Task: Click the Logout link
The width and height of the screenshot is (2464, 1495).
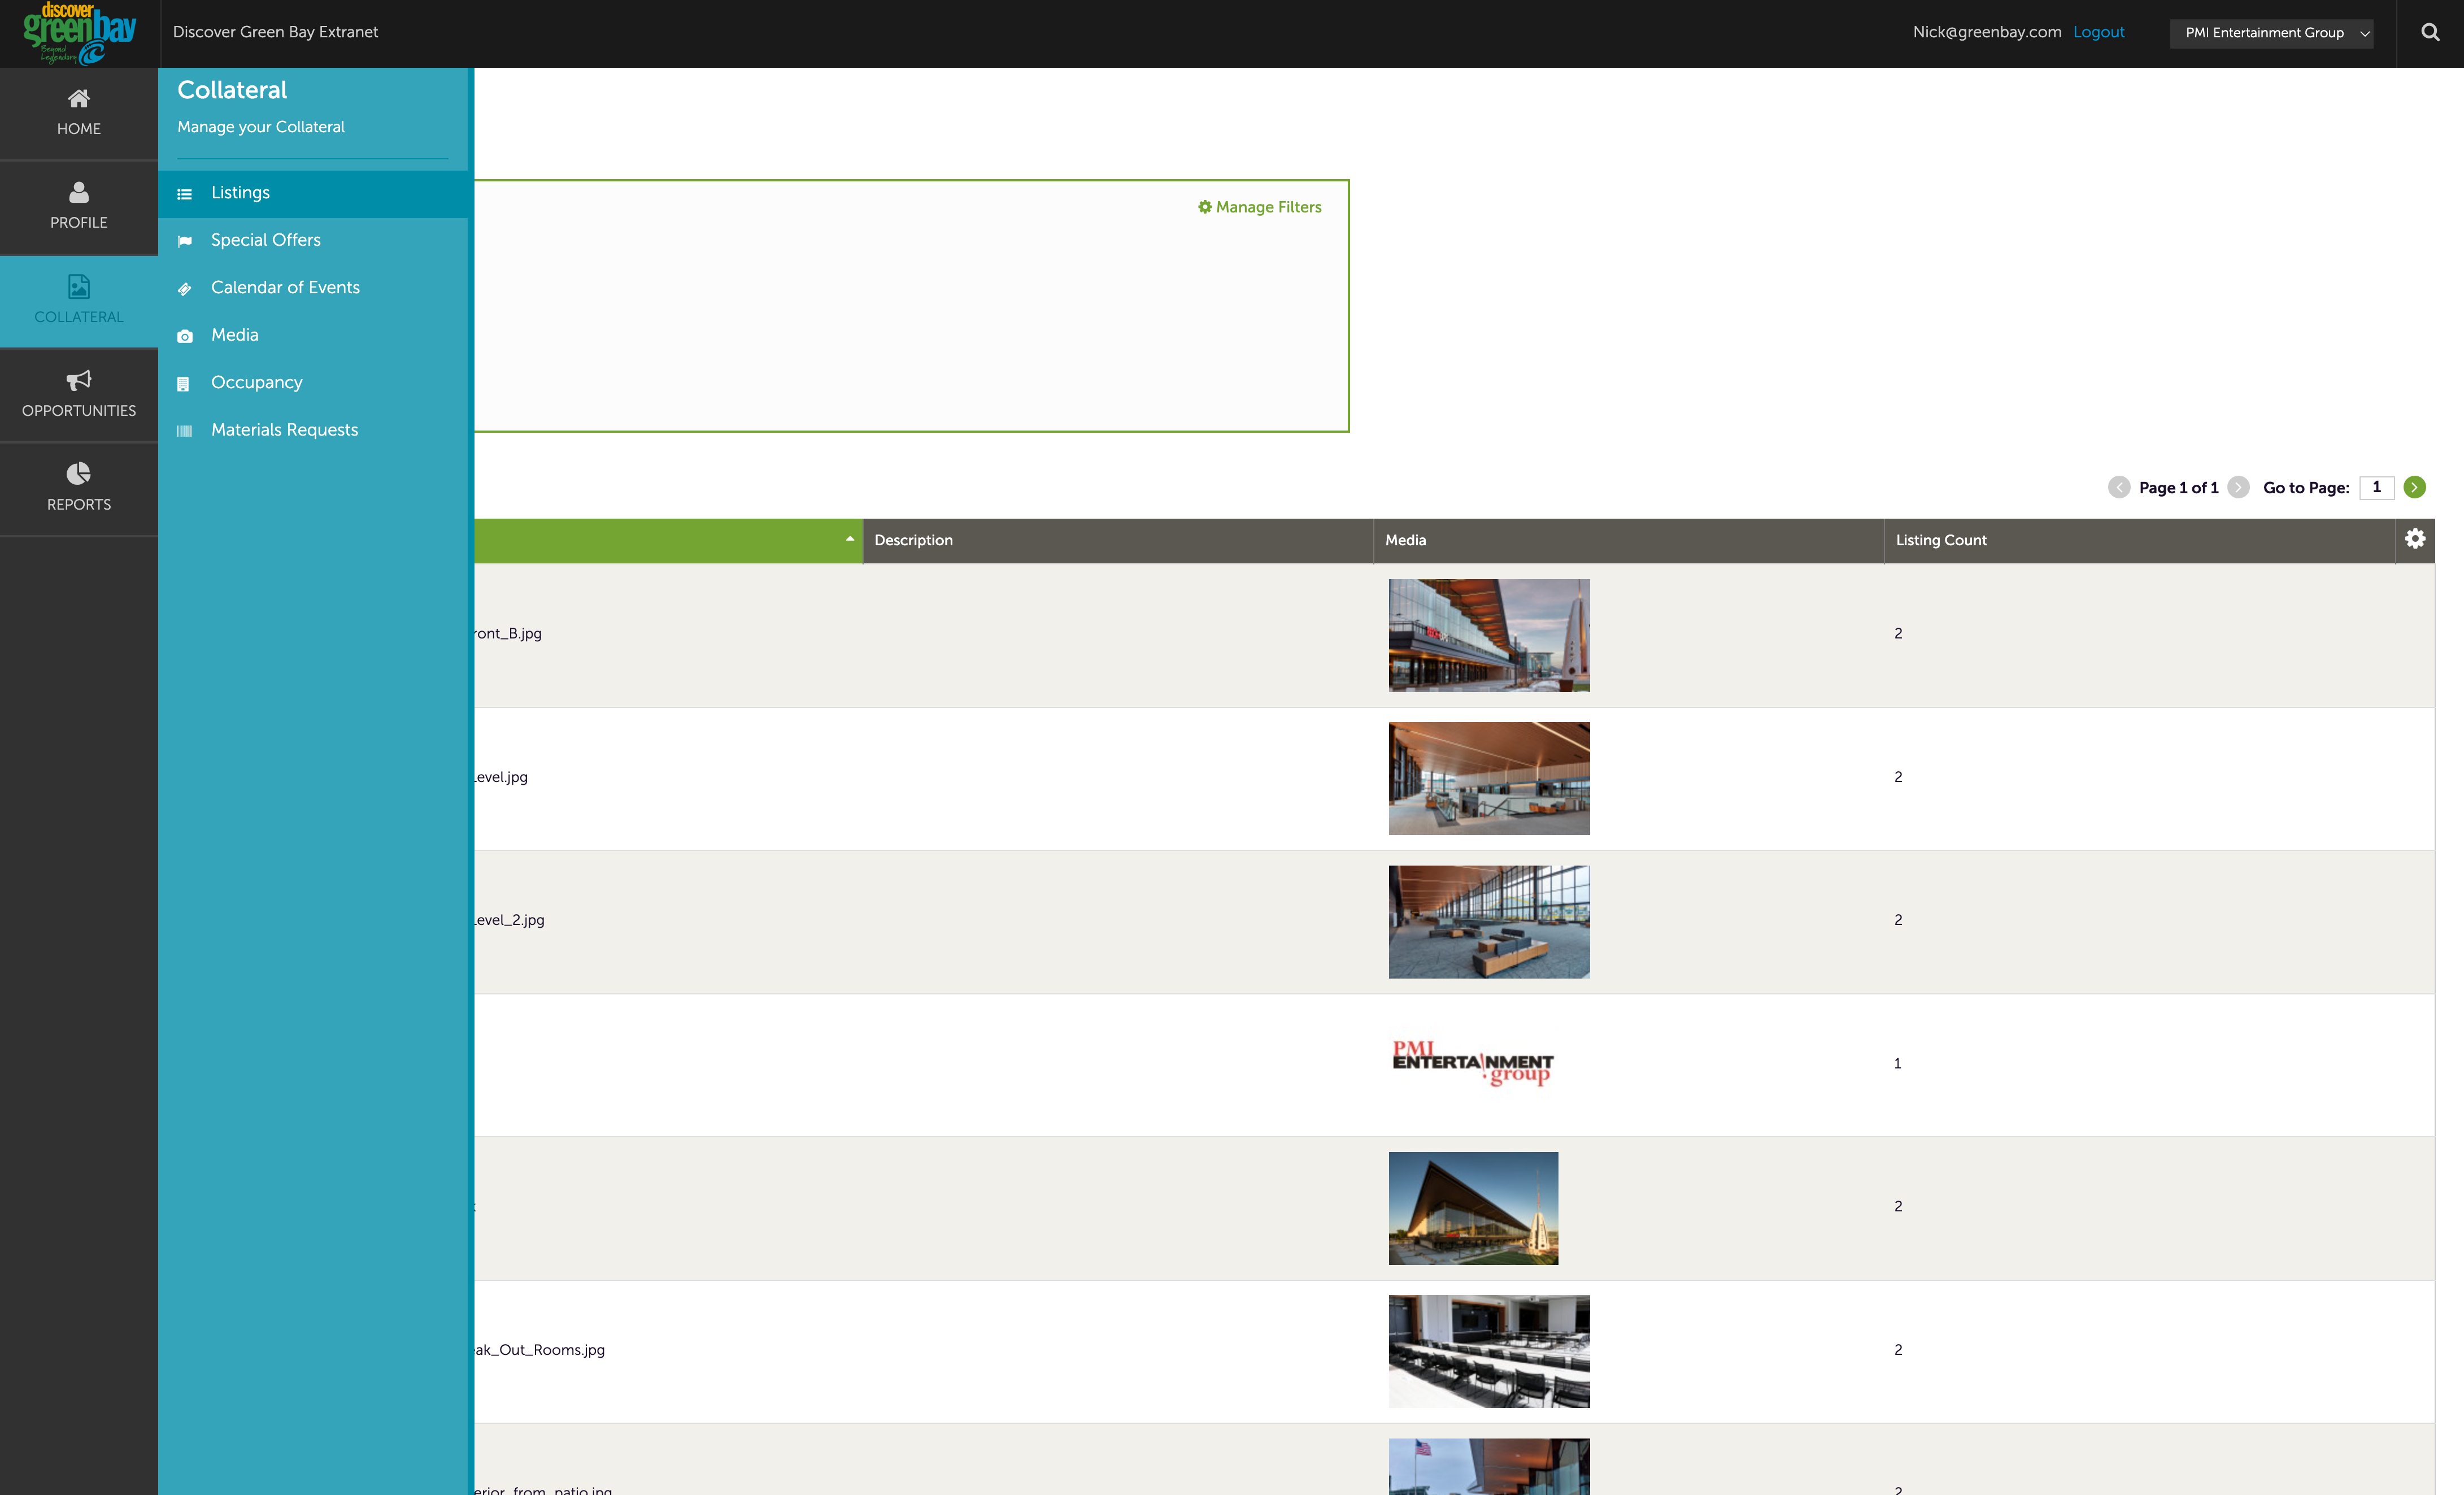Action: (2098, 32)
